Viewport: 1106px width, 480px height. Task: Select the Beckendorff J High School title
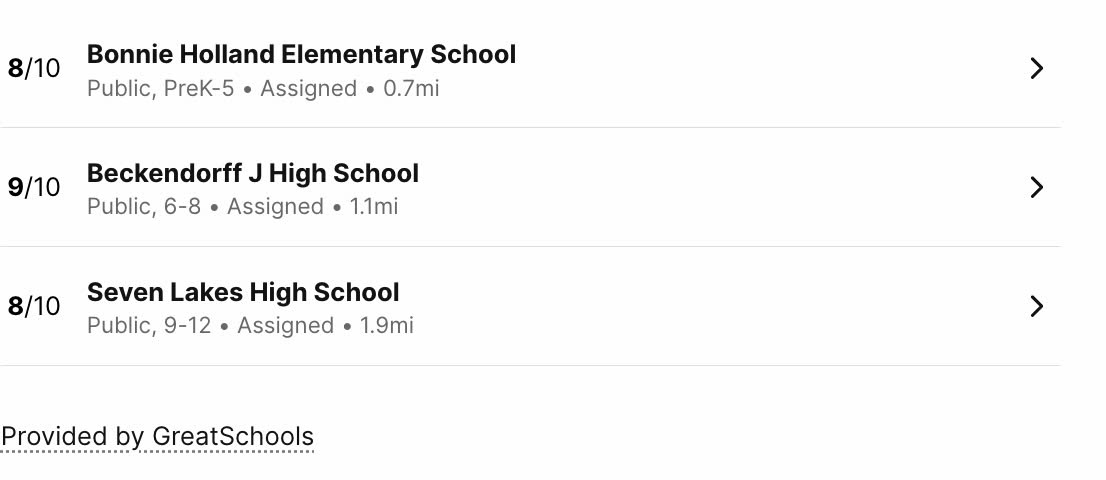pos(253,173)
